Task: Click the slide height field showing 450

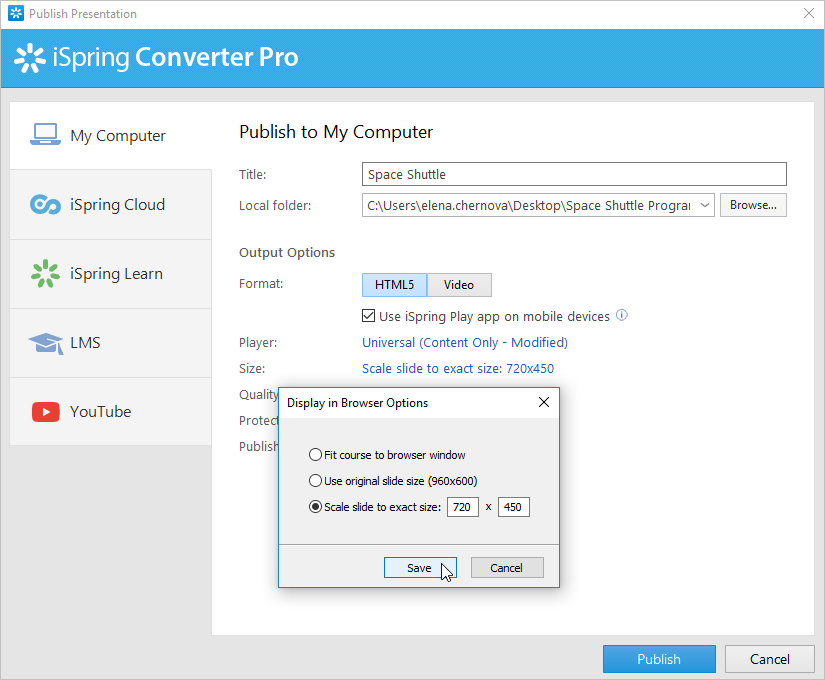Action: pyautogui.click(x=514, y=507)
